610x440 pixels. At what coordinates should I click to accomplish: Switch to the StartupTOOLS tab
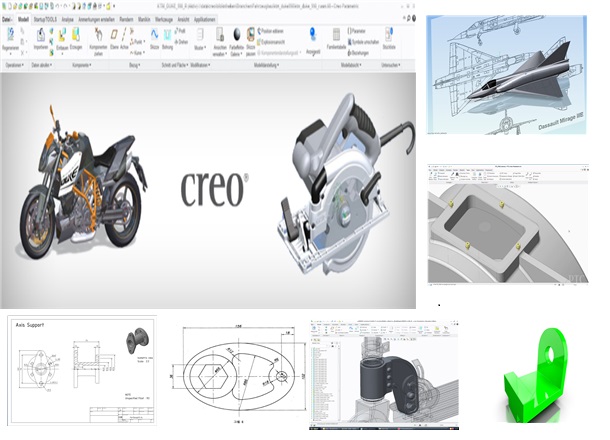[45, 19]
